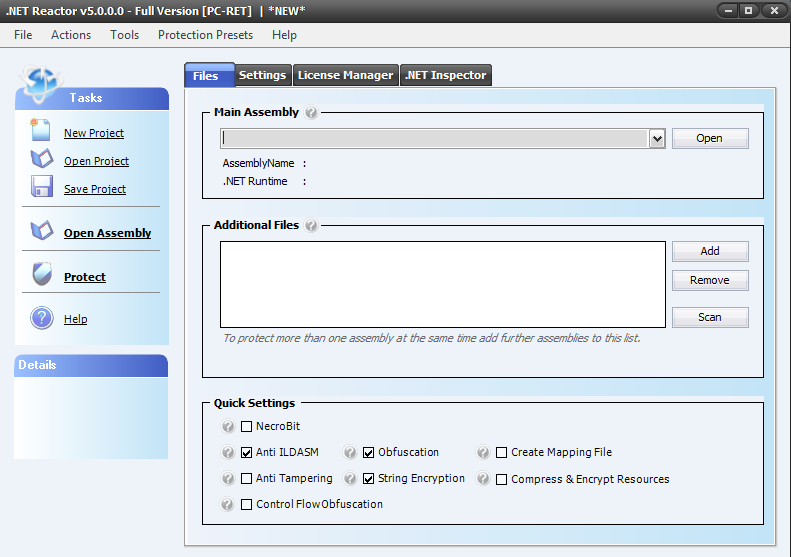This screenshot has width=791, height=557.
Task: Click help icon next to String Encryption
Action: (x=350, y=478)
